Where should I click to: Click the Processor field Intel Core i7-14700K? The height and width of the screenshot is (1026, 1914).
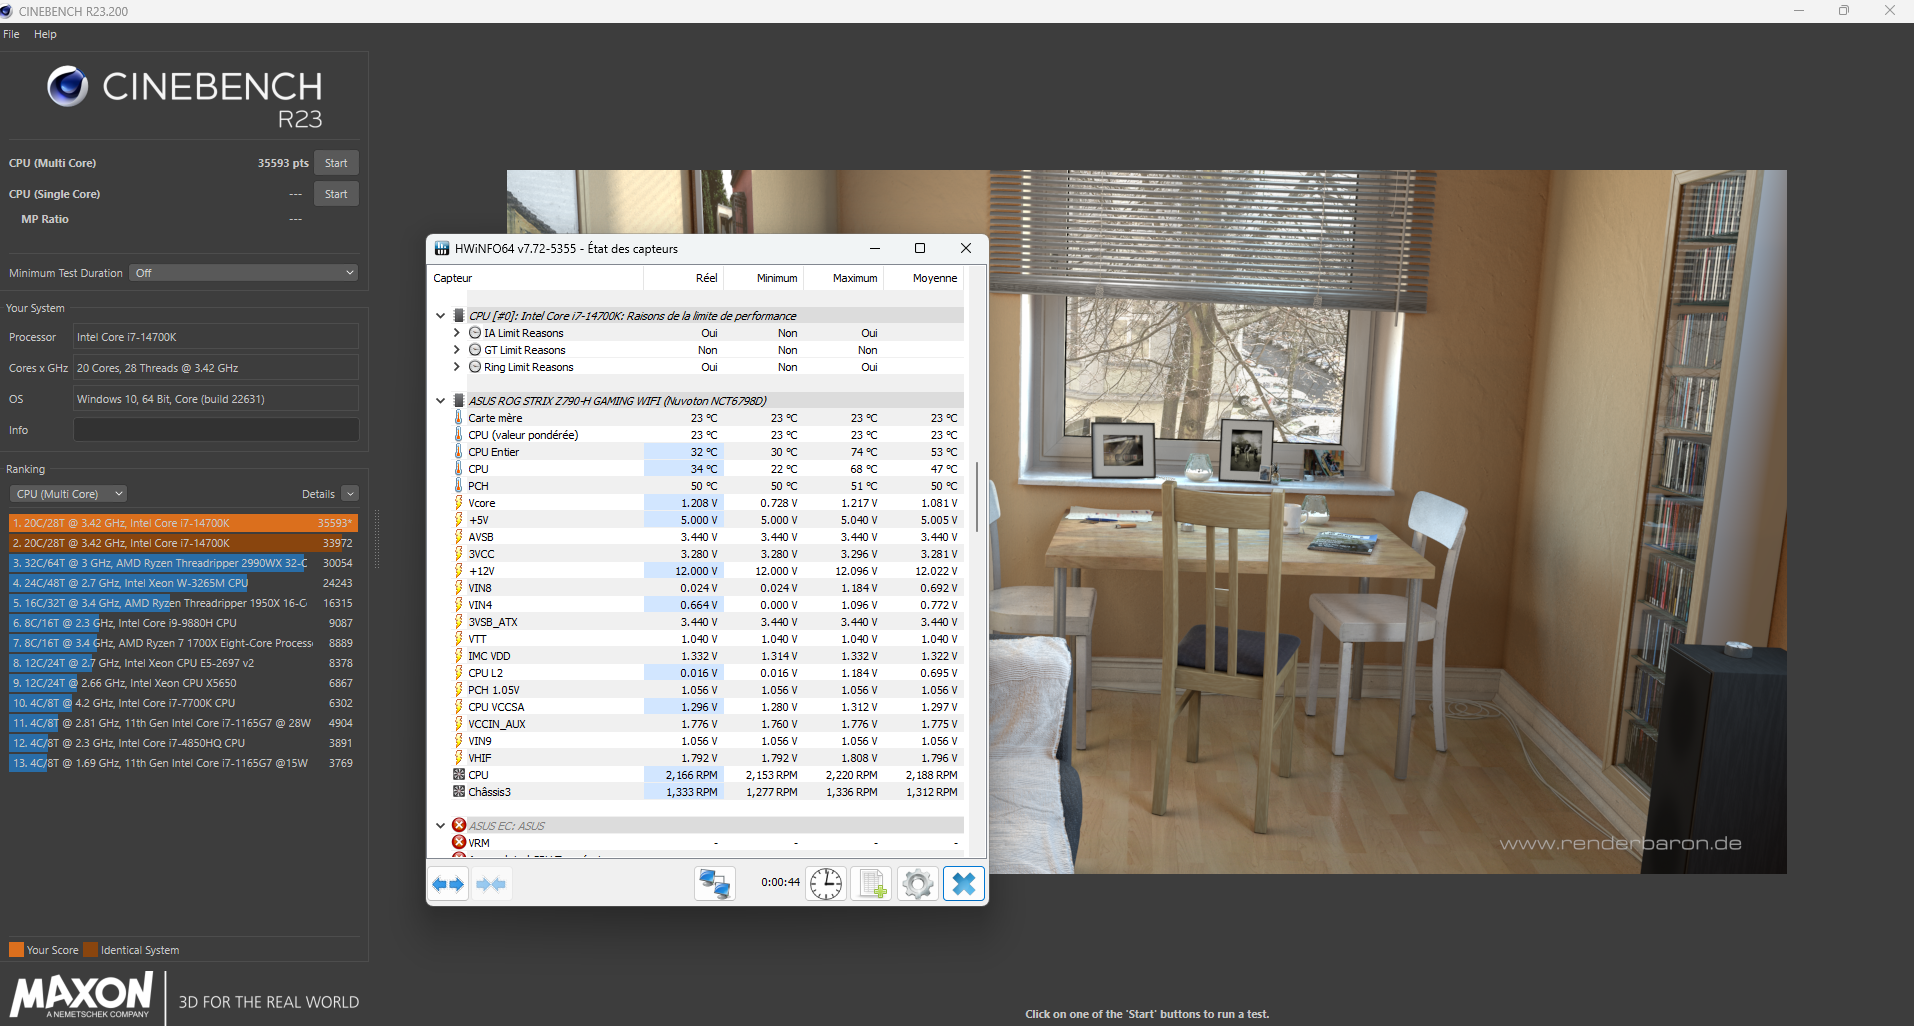point(216,337)
